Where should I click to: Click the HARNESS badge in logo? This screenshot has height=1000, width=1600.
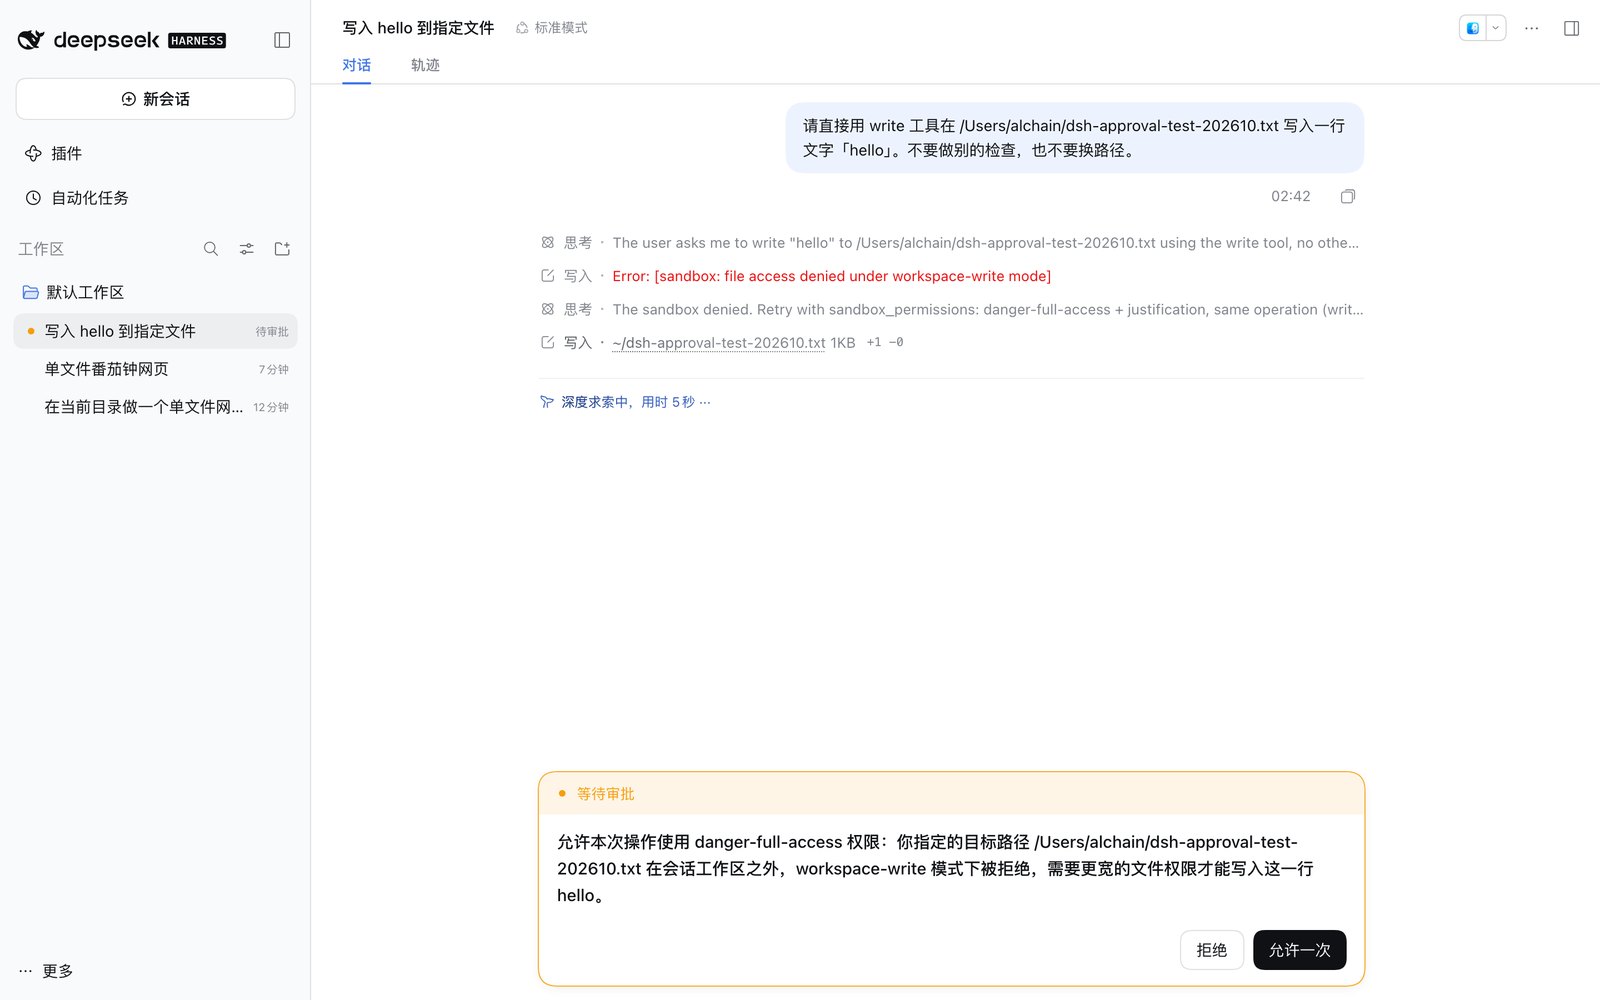(x=197, y=41)
